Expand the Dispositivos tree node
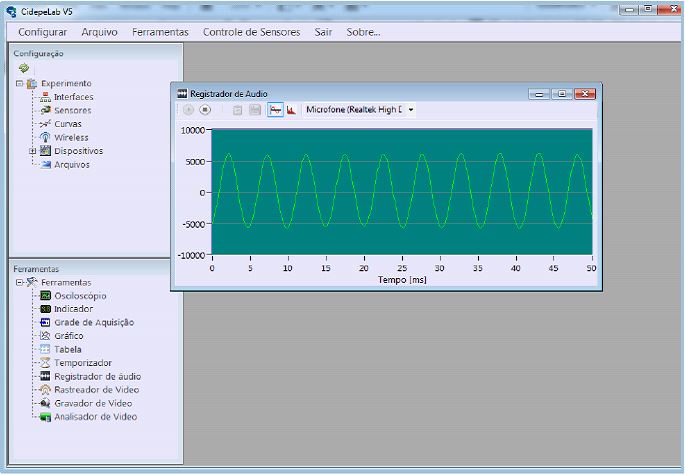685x474 pixels. point(32,151)
